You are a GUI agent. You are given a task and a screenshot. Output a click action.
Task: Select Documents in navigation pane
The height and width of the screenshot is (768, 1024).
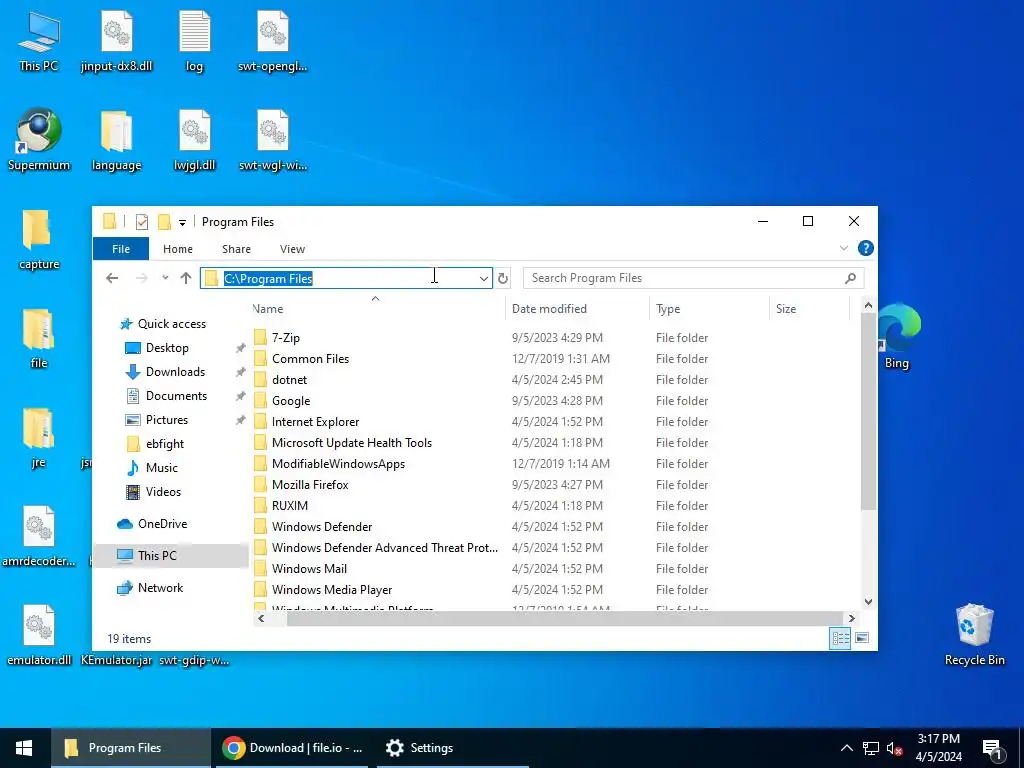pos(176,396)
